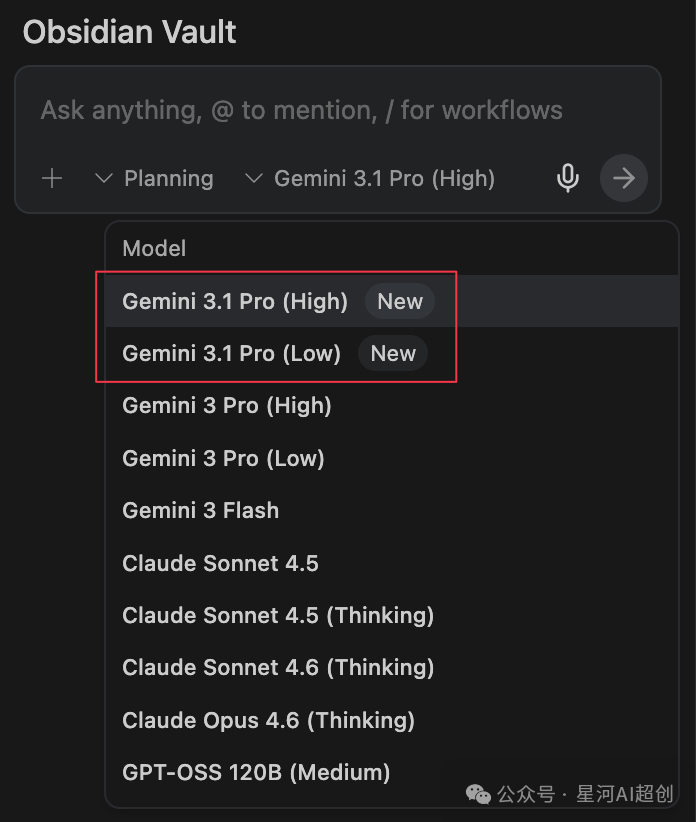The image size is (696, 822).
Task: Select Gemini 3.1 Pro (Low) model
Action: [231, 353]
